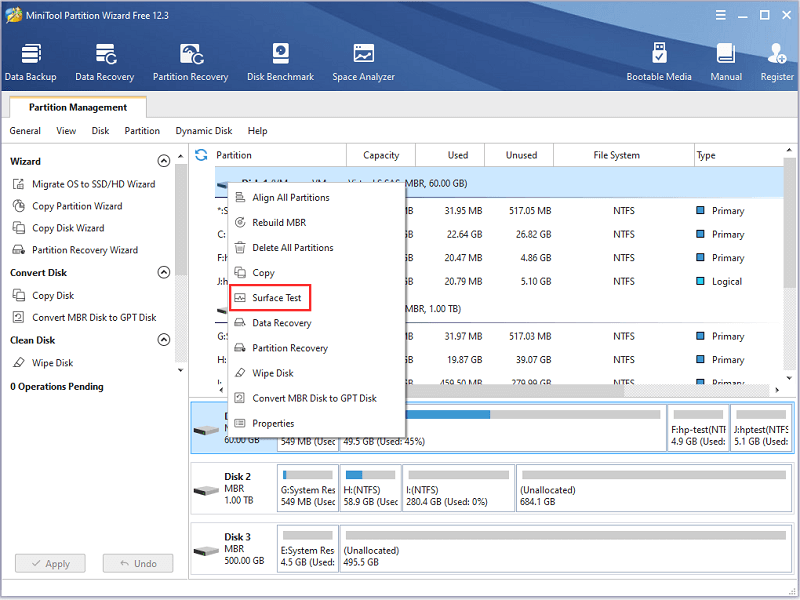Open the Data Backup tool
This screenshot has width=800, height=600.
(x=31, y=62)
